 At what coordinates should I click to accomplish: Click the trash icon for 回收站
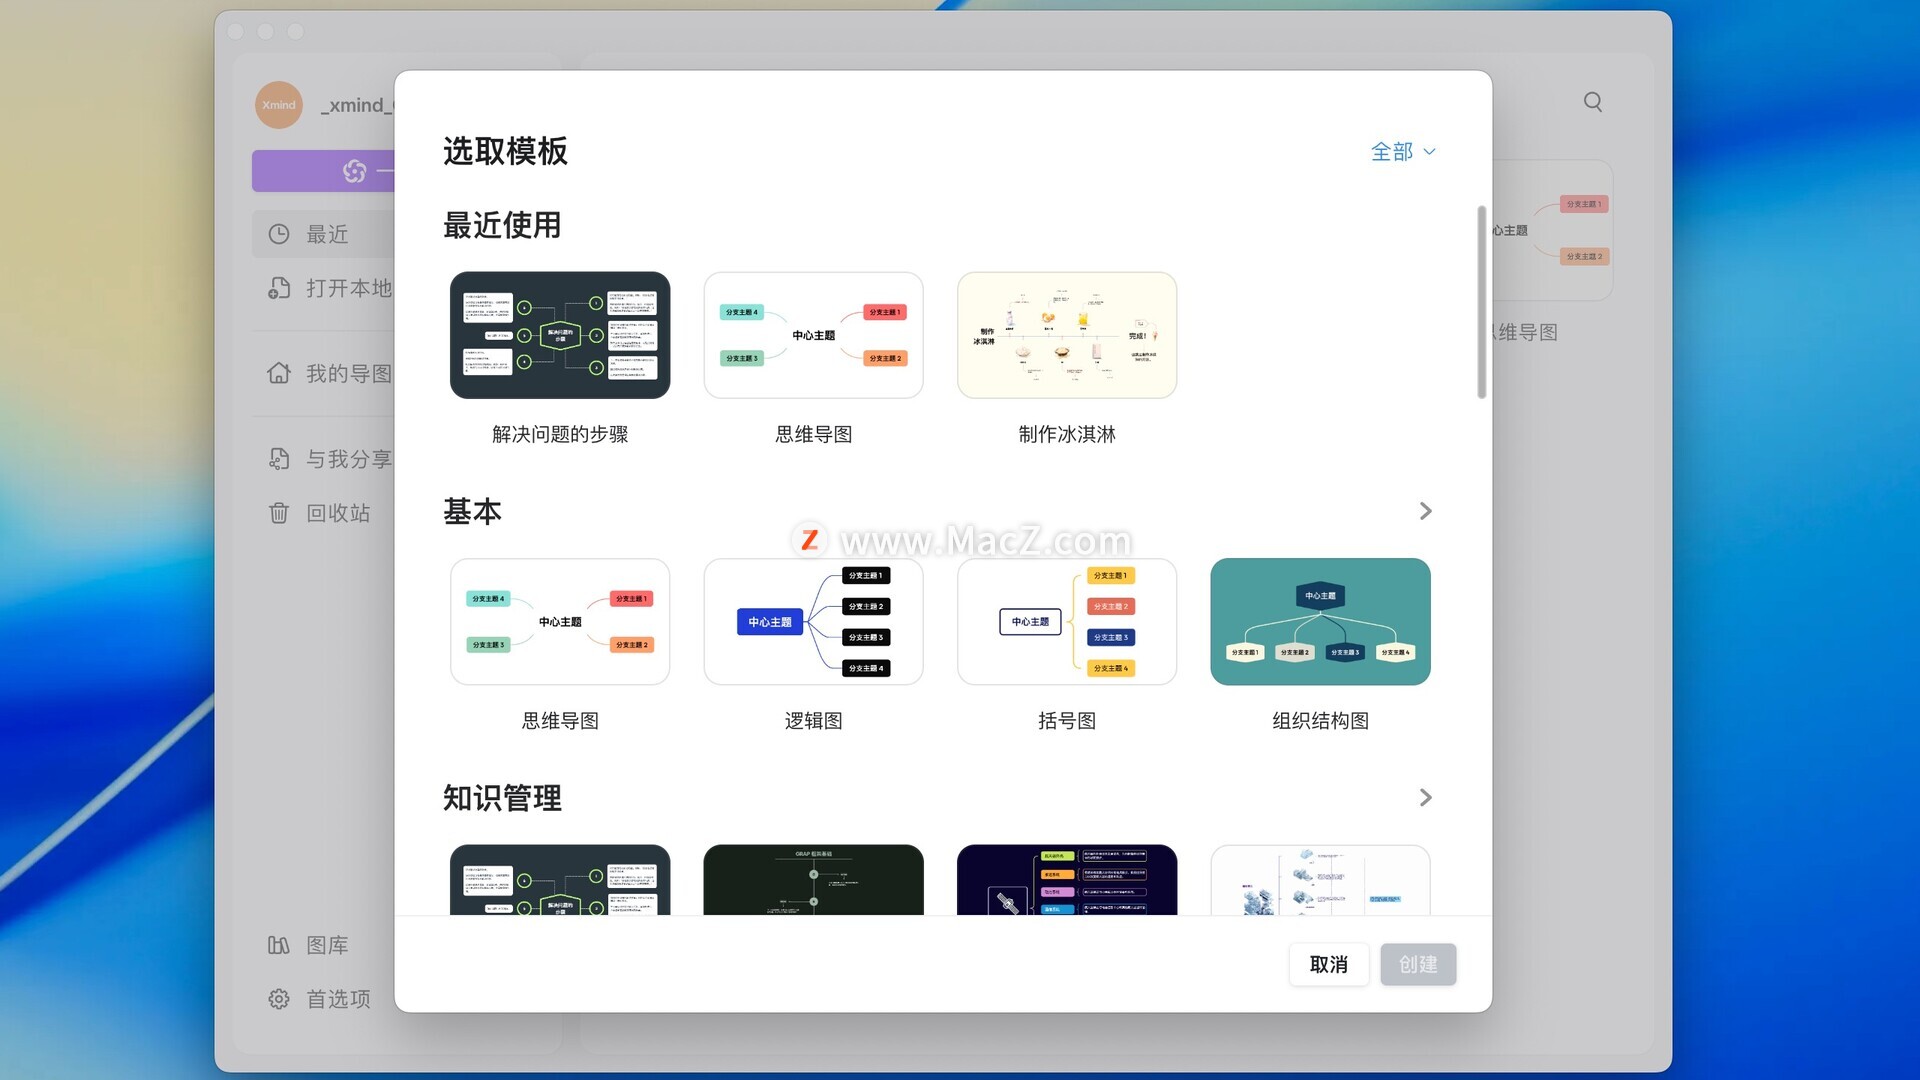[x=279, y=513]
